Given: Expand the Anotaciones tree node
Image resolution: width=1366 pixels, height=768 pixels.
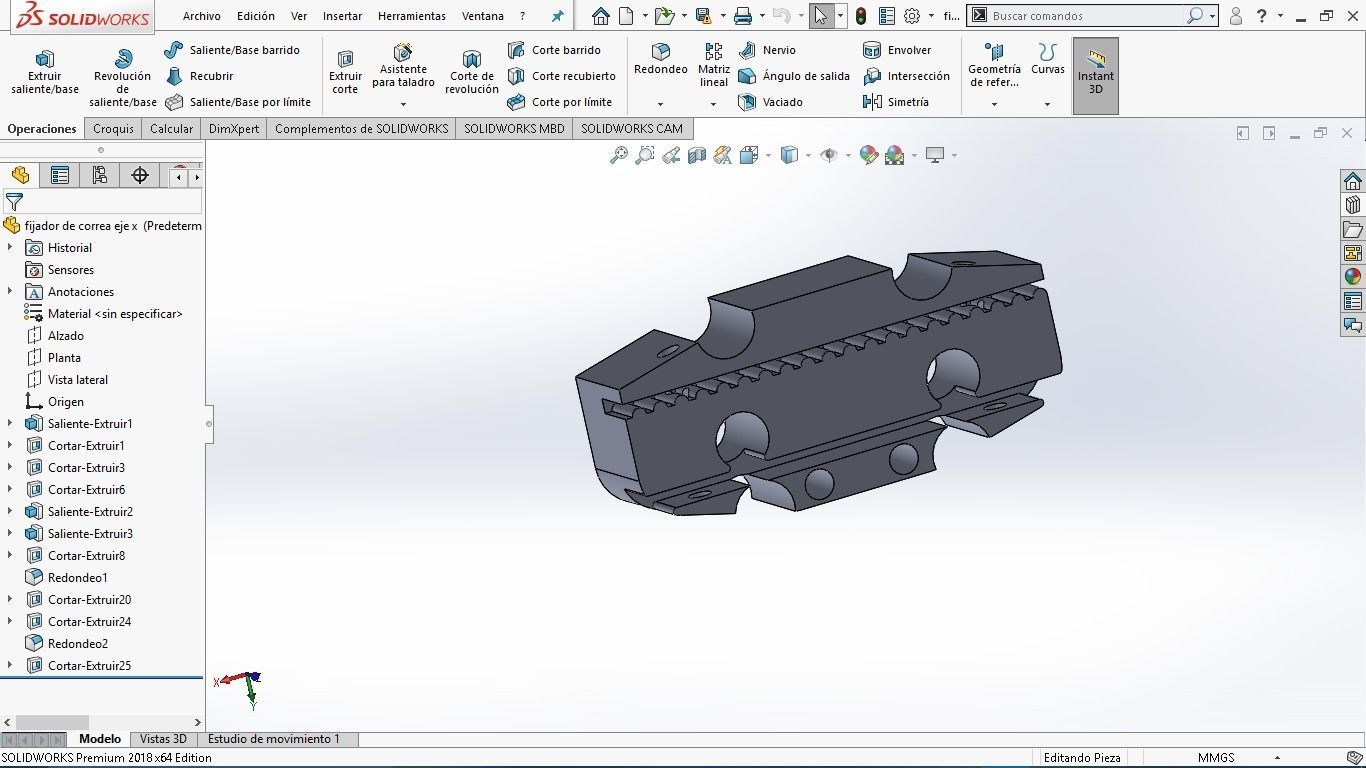Looking at the screenshot, I should [10, 292].
